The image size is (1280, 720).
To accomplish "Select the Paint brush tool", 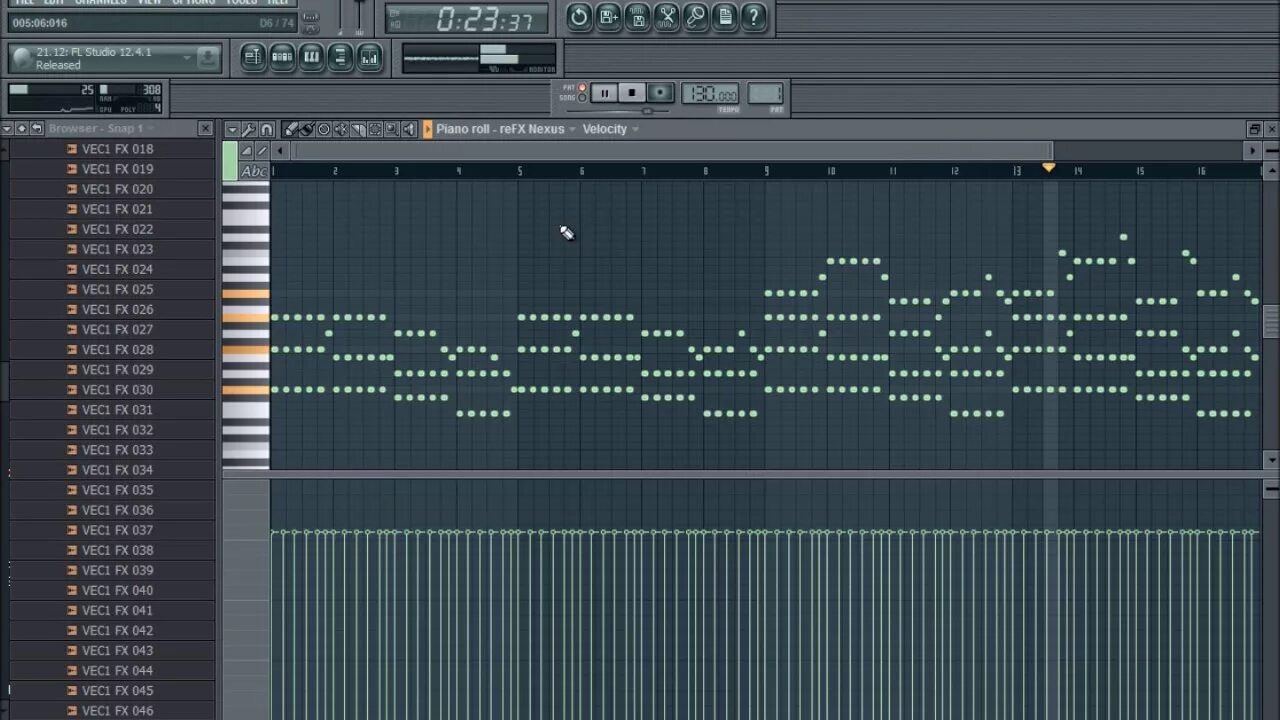I will pyautogui.click(x=307, y=129).
